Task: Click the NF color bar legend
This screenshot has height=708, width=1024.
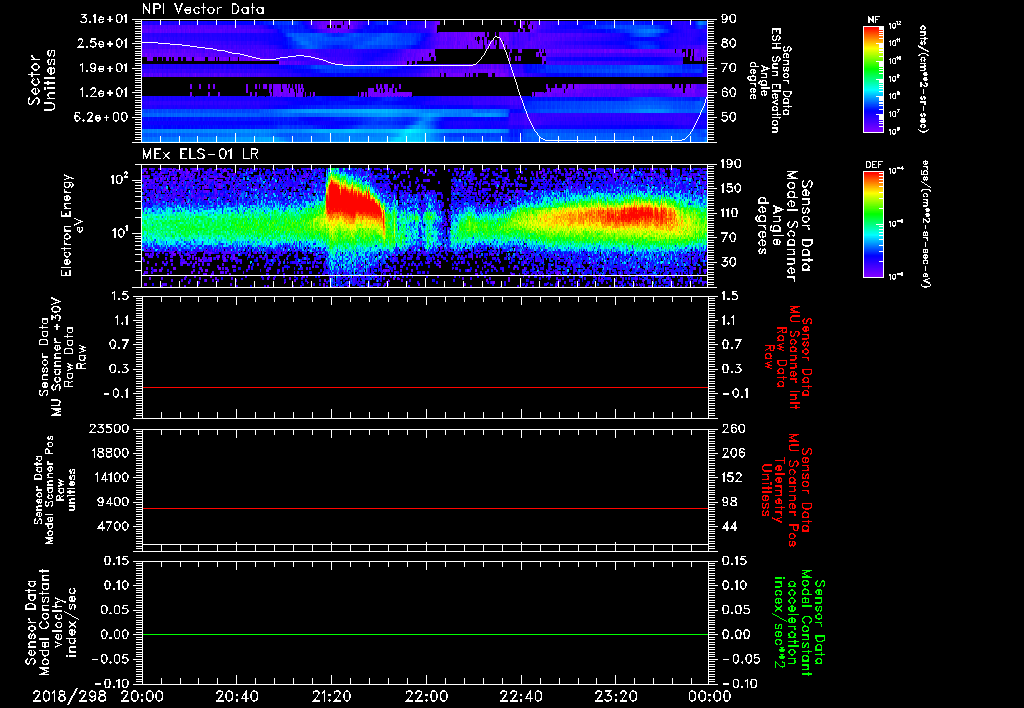Action: tap(873, 79)
